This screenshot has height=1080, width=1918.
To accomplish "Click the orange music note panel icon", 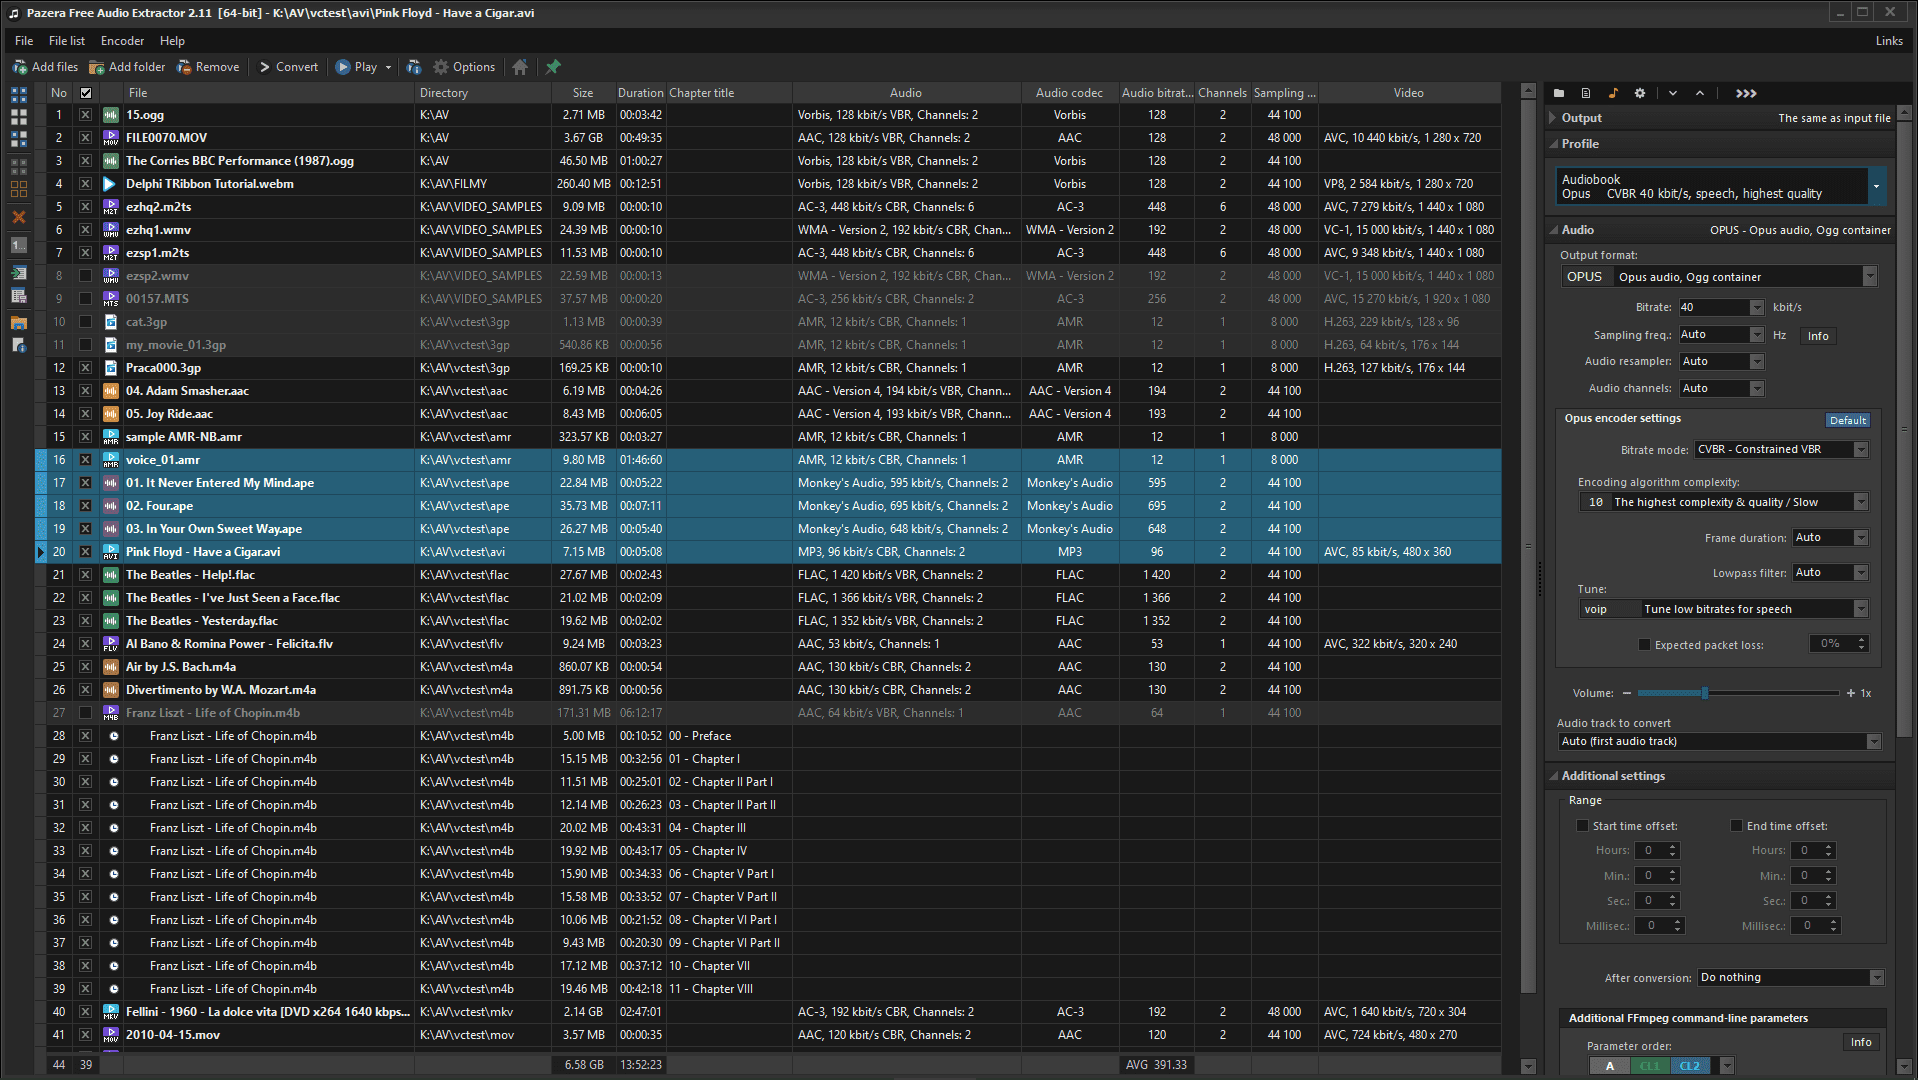I will coord(1613,93).
